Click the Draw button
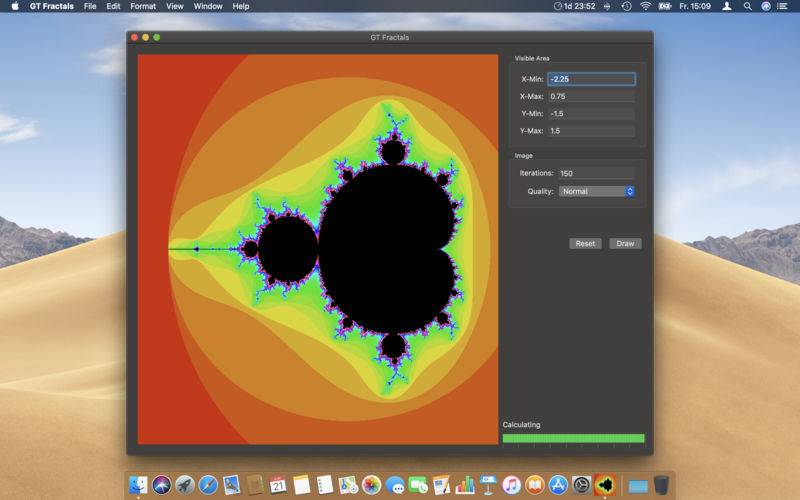The height and width of the screenshot is (500, 800). coord(625,243)
